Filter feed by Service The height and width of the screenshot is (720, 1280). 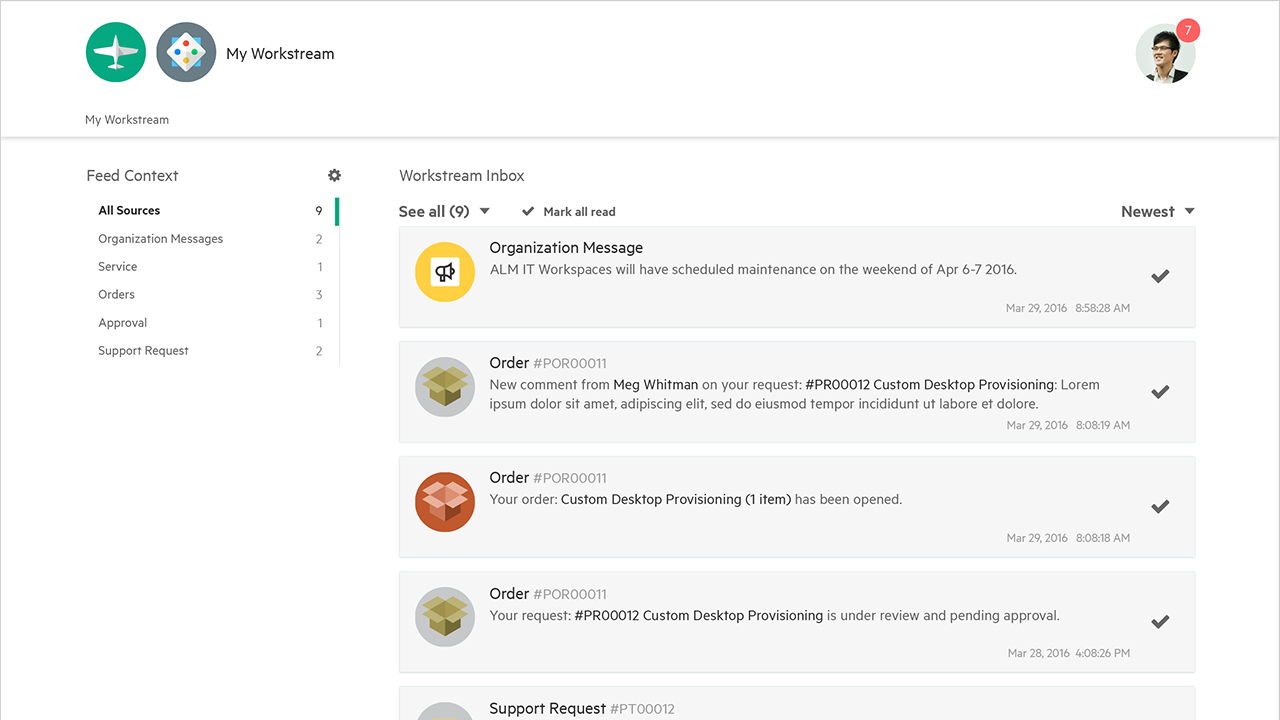211,267
